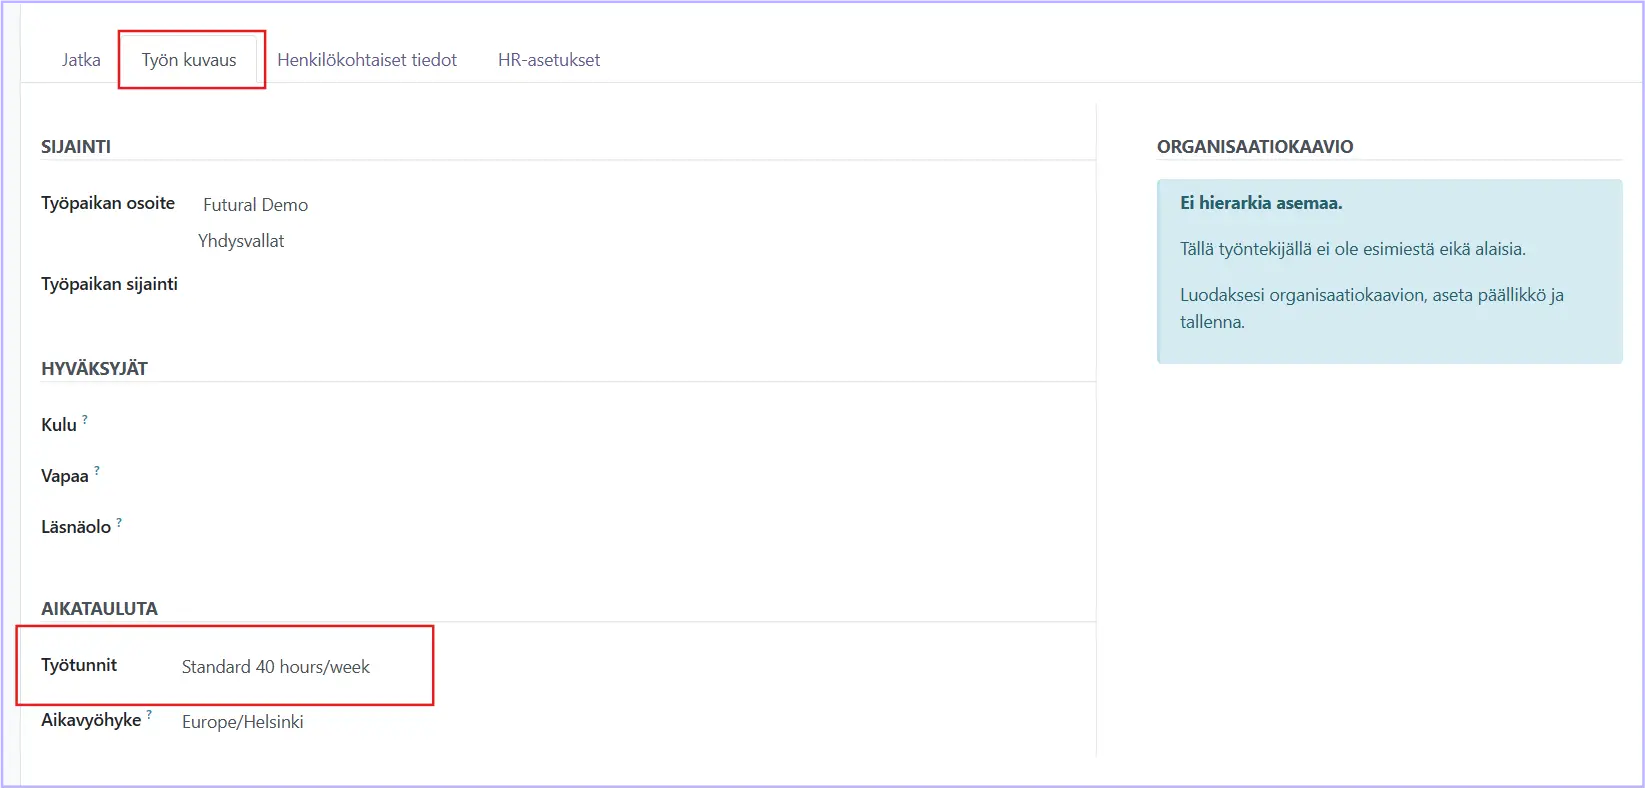Go to the HR-asetukset tab
Screen dimensions: 1645x789
click(x=549, y=60)
